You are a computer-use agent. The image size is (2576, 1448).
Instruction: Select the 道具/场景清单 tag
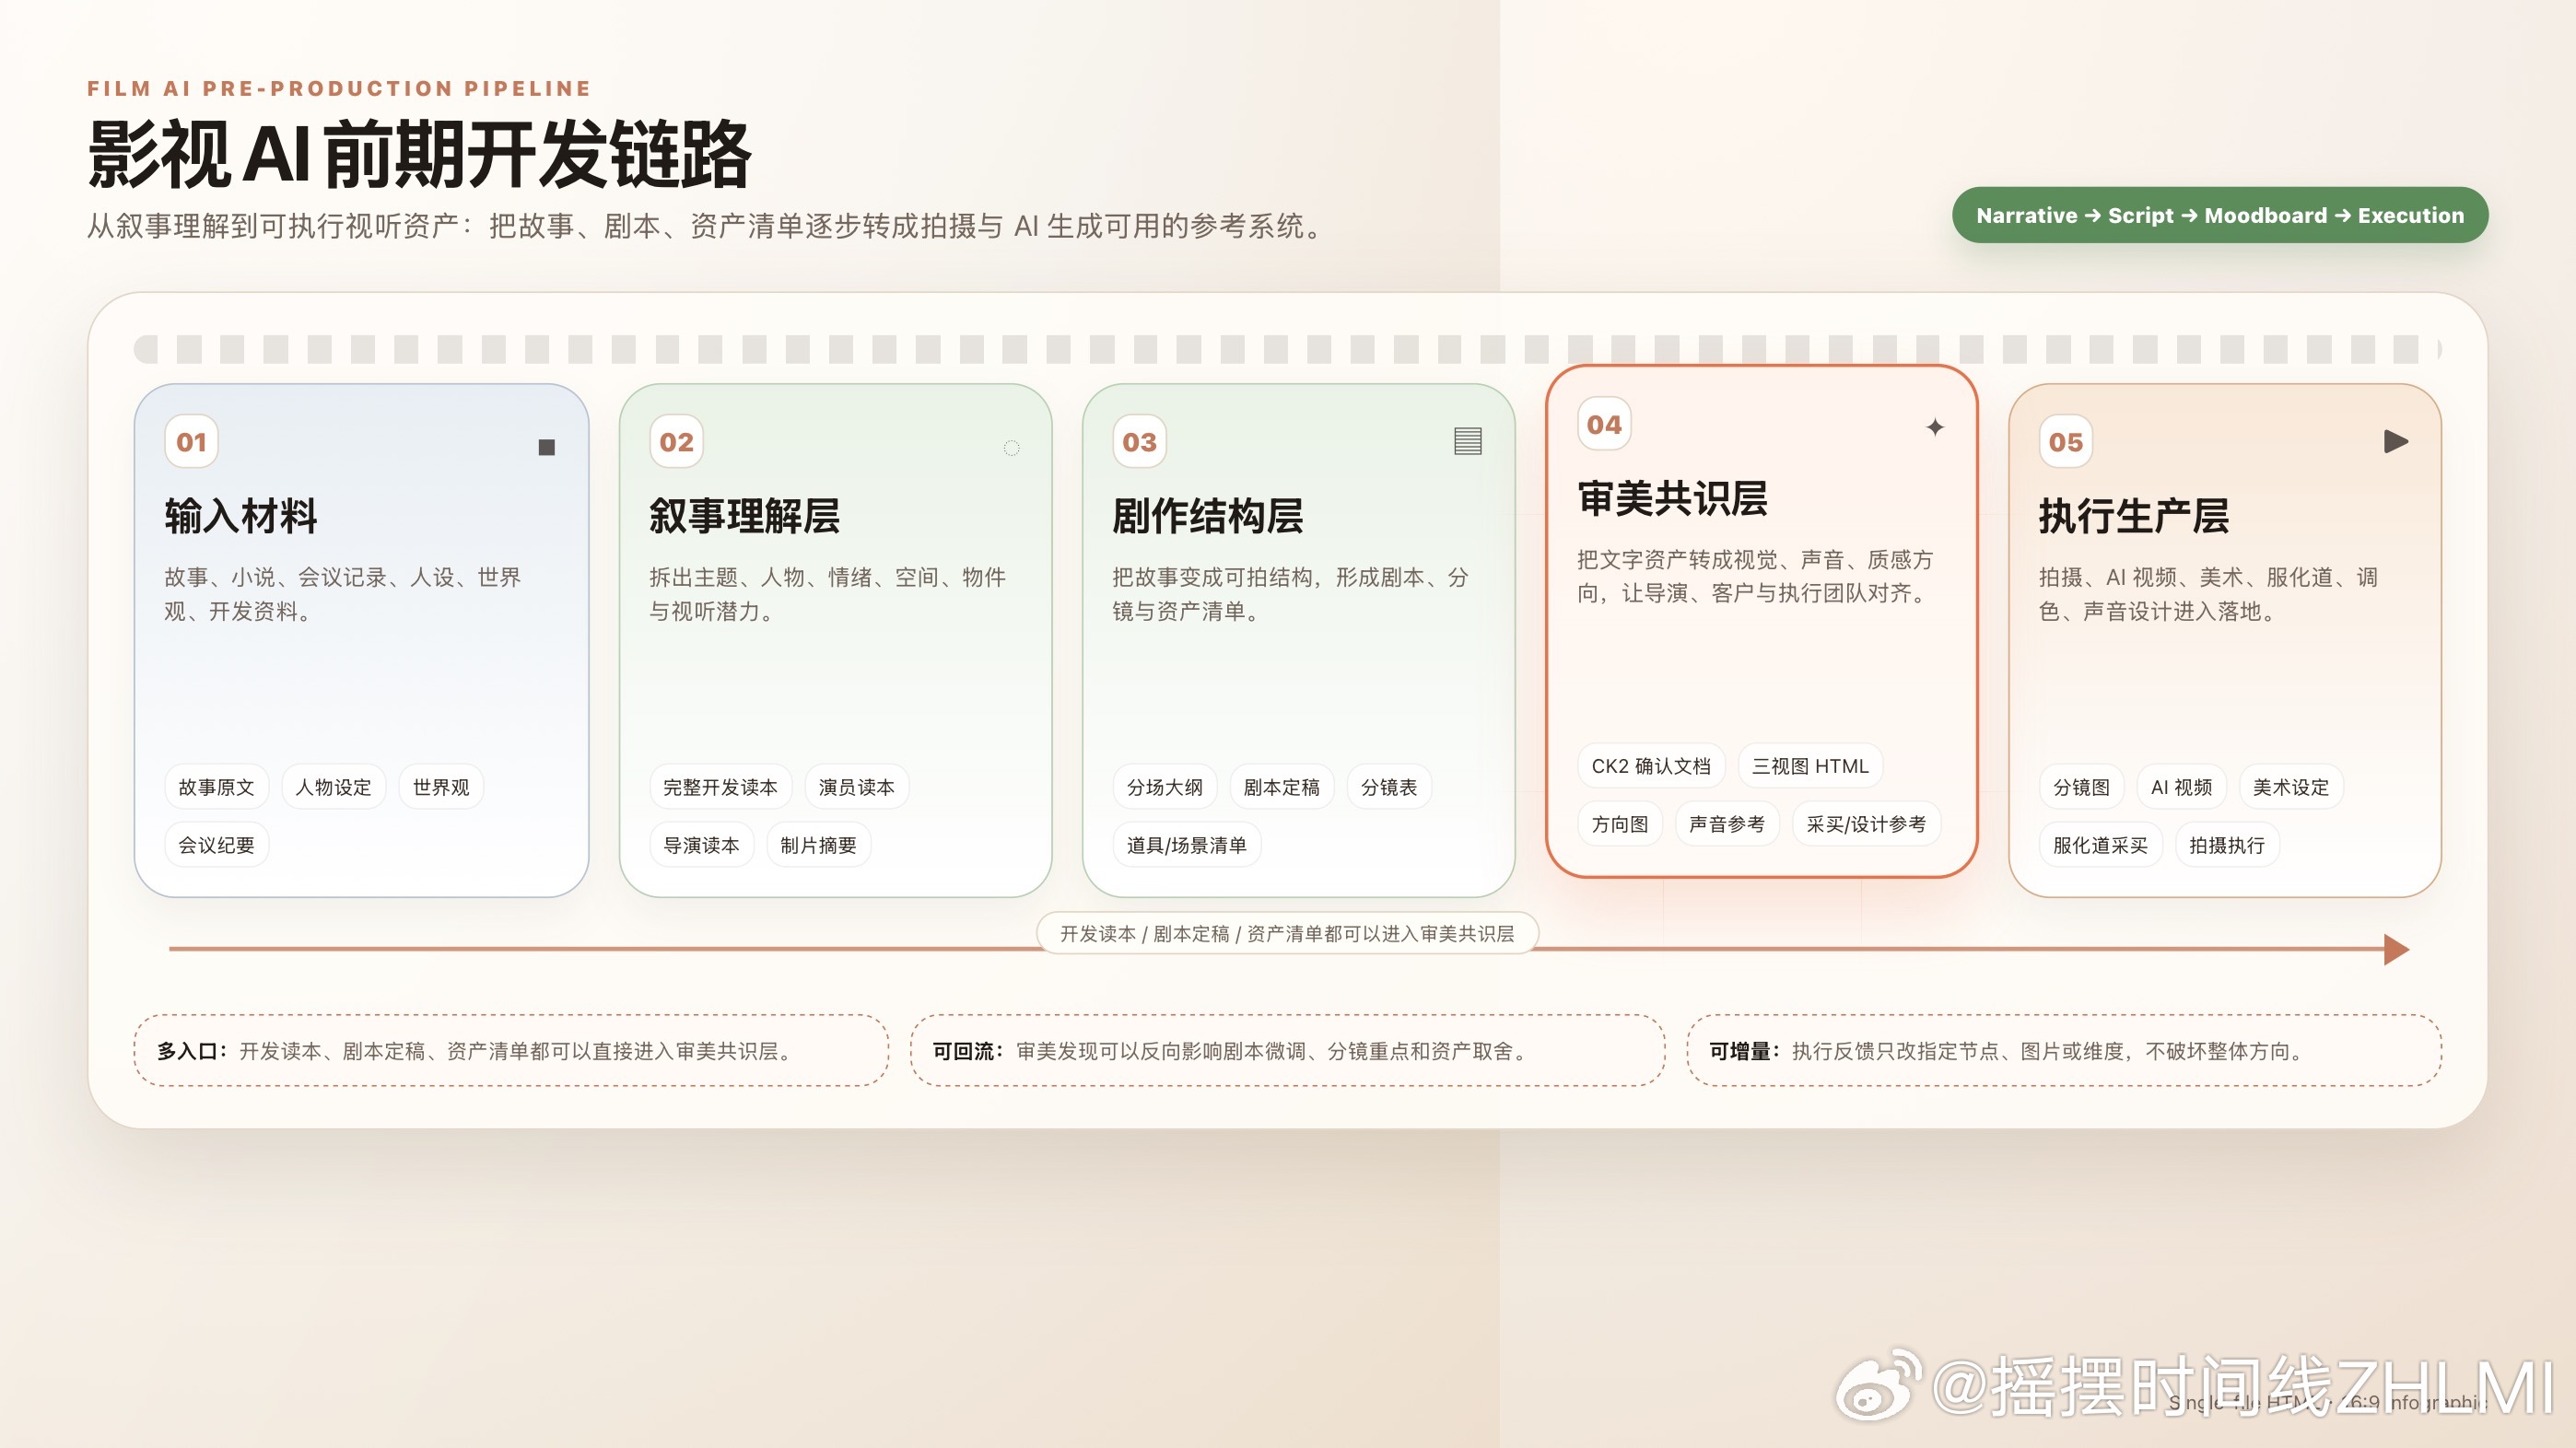pos(1186,845)
